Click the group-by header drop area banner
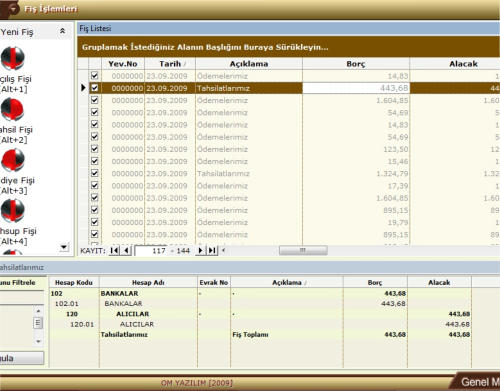This screenshot has height=391, width=500. pos(289,47)
